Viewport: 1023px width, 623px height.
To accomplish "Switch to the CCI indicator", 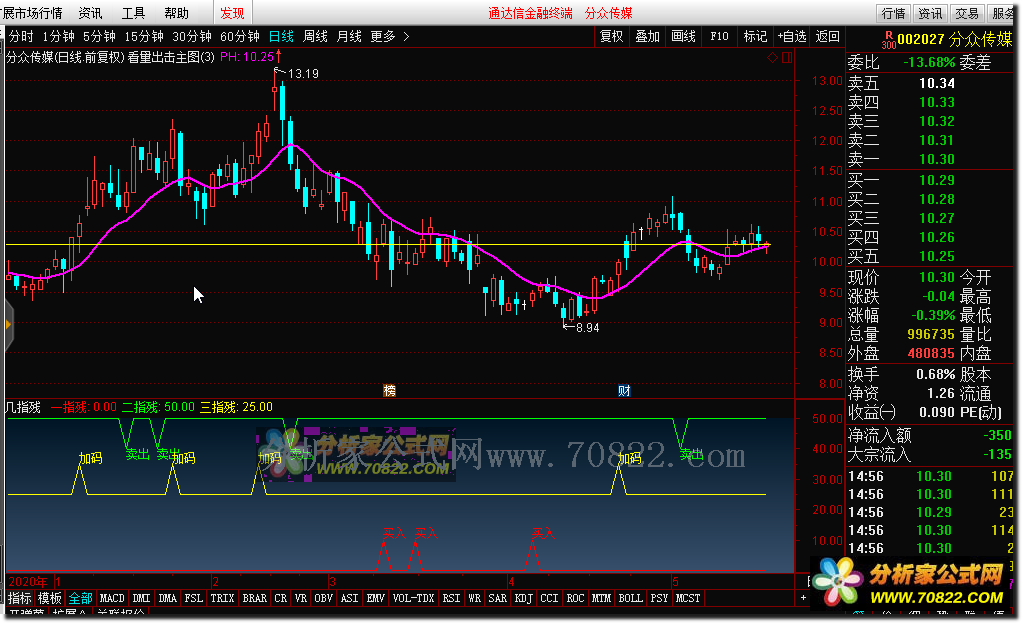I will (549, 598).
